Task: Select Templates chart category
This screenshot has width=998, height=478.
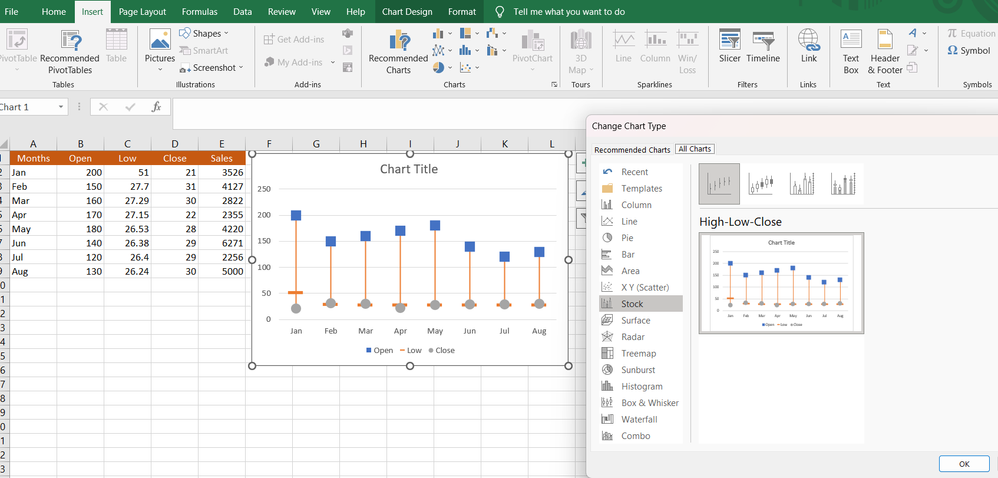Action: pos(641,188)
